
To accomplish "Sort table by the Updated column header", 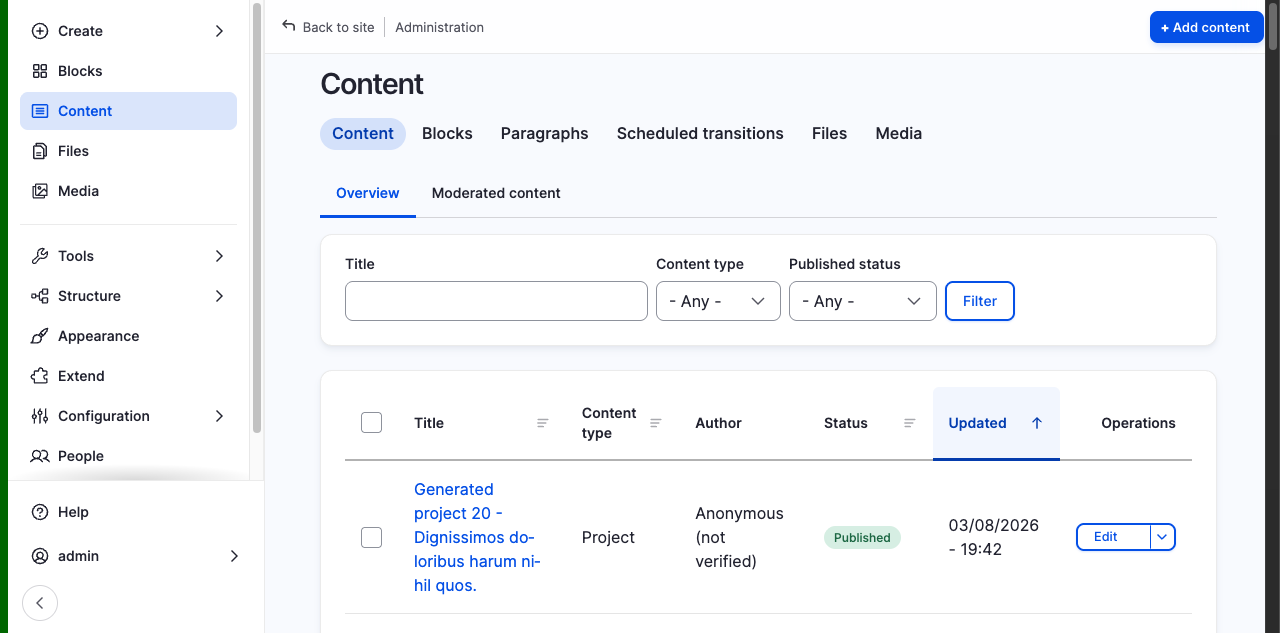I will coord(996,423).
